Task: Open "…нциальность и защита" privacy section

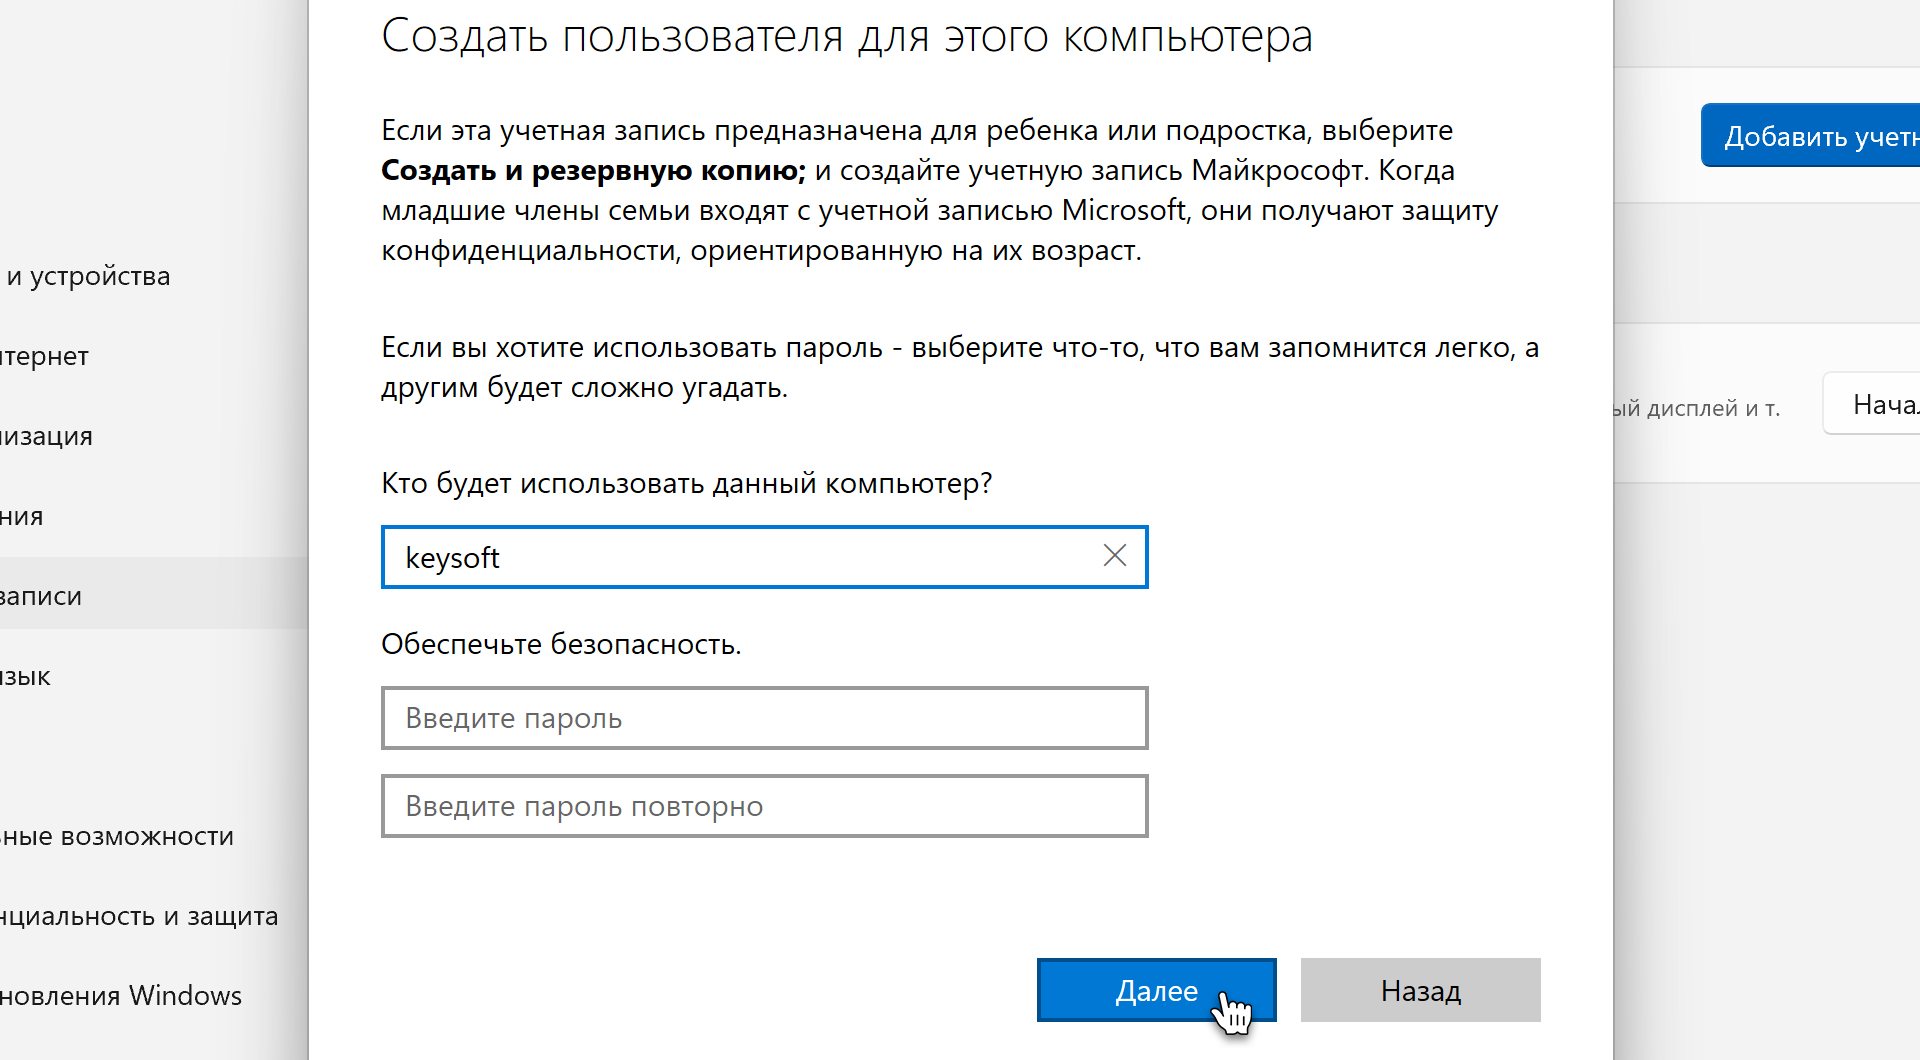Action: click(139, 916)
